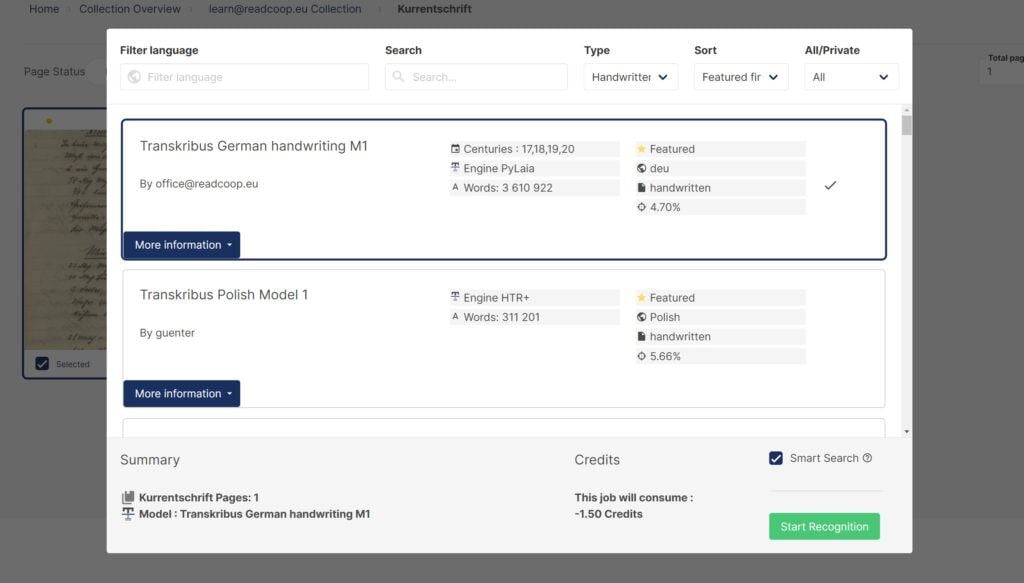Click the Search text input field
This screenshot has width=1024, height=583.
pyautogui.click(x=485, y=77)
